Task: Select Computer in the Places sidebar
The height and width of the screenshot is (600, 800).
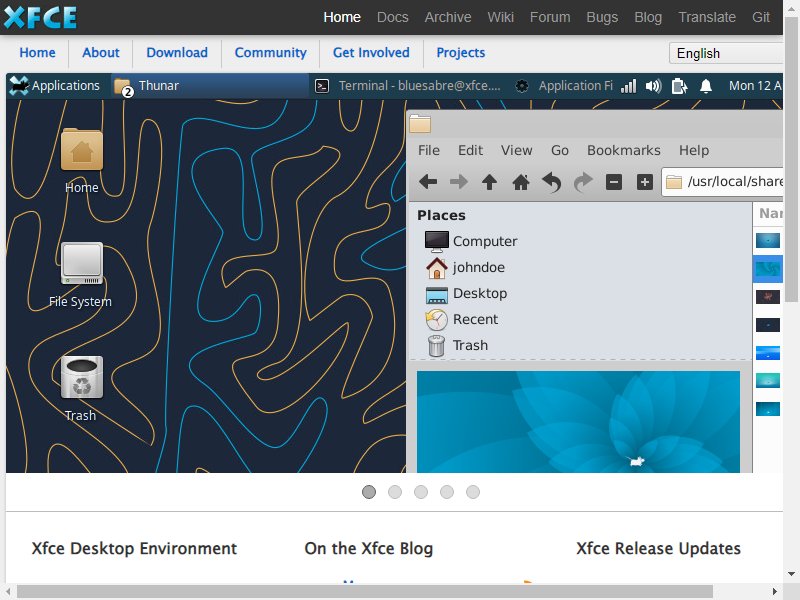Action: click(x=471, y=241)
